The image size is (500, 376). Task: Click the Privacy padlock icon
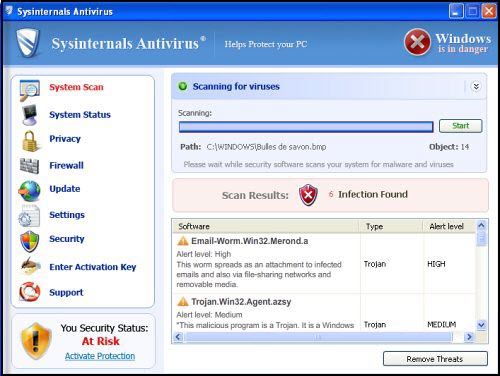[30, 140]
